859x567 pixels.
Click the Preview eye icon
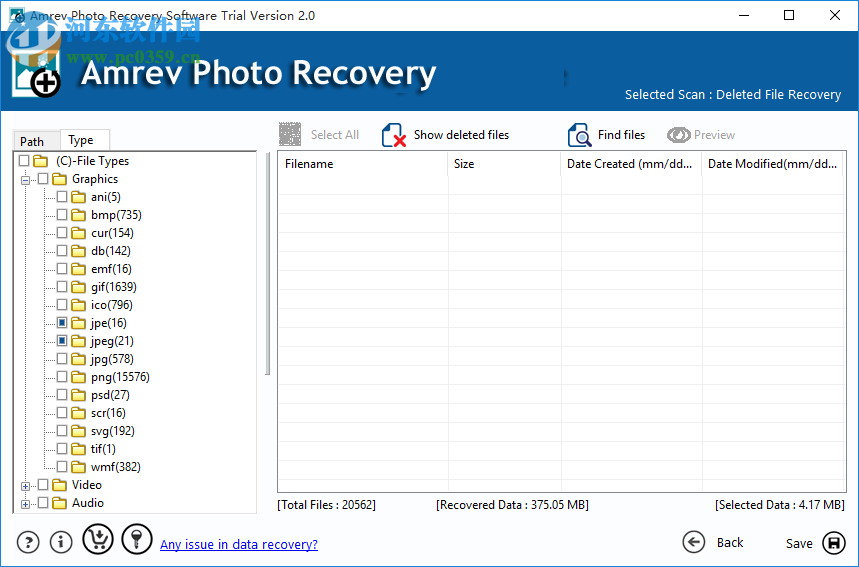pos(678,135)
